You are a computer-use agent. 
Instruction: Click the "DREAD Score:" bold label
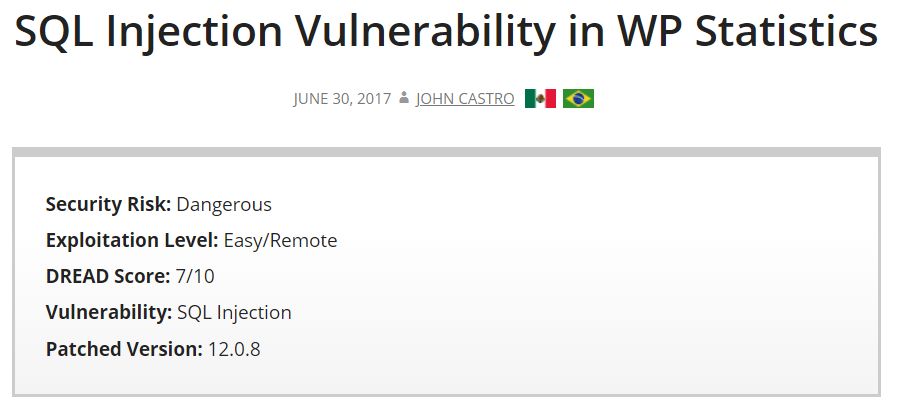108,277
